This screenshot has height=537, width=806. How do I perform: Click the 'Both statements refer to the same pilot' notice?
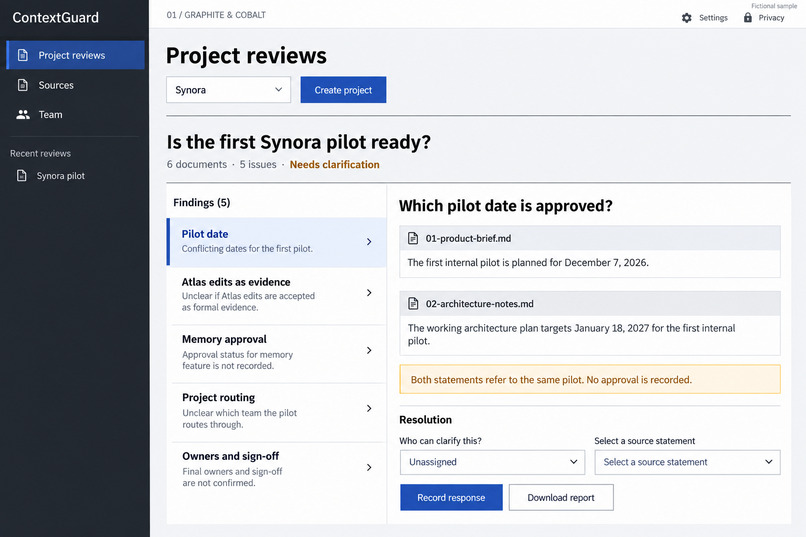[x=590, y=379]
